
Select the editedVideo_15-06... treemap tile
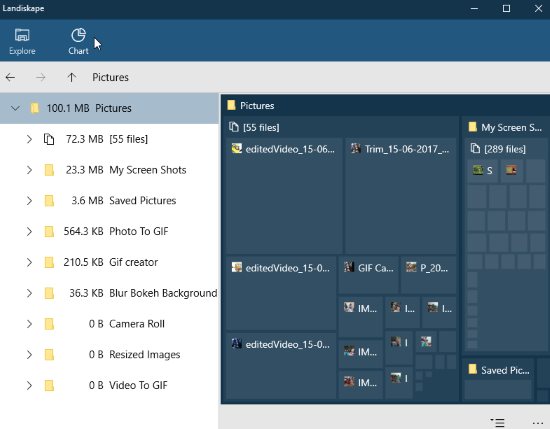pyautogui.click(x=284, y=195)
